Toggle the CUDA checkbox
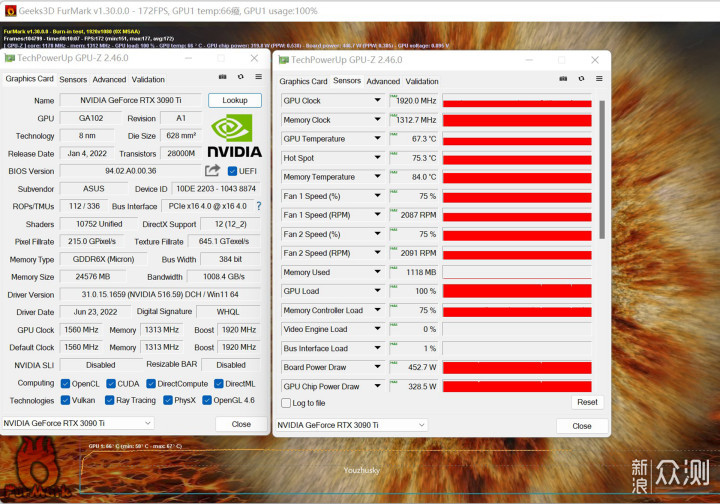The height and width of the screenshot is (504, 720). (111, 383)
